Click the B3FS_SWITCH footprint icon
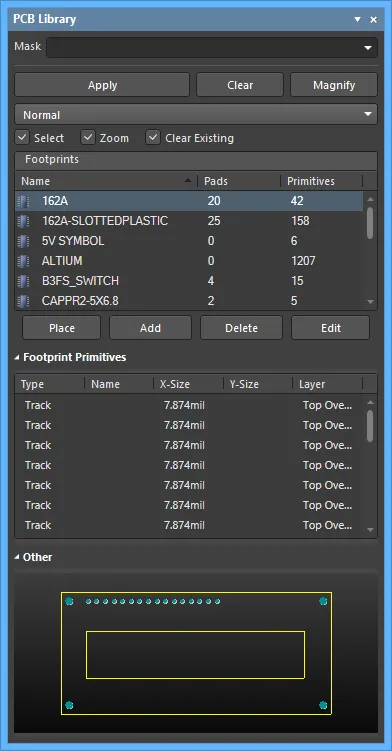The image size is (392, 751). (23, 281)
